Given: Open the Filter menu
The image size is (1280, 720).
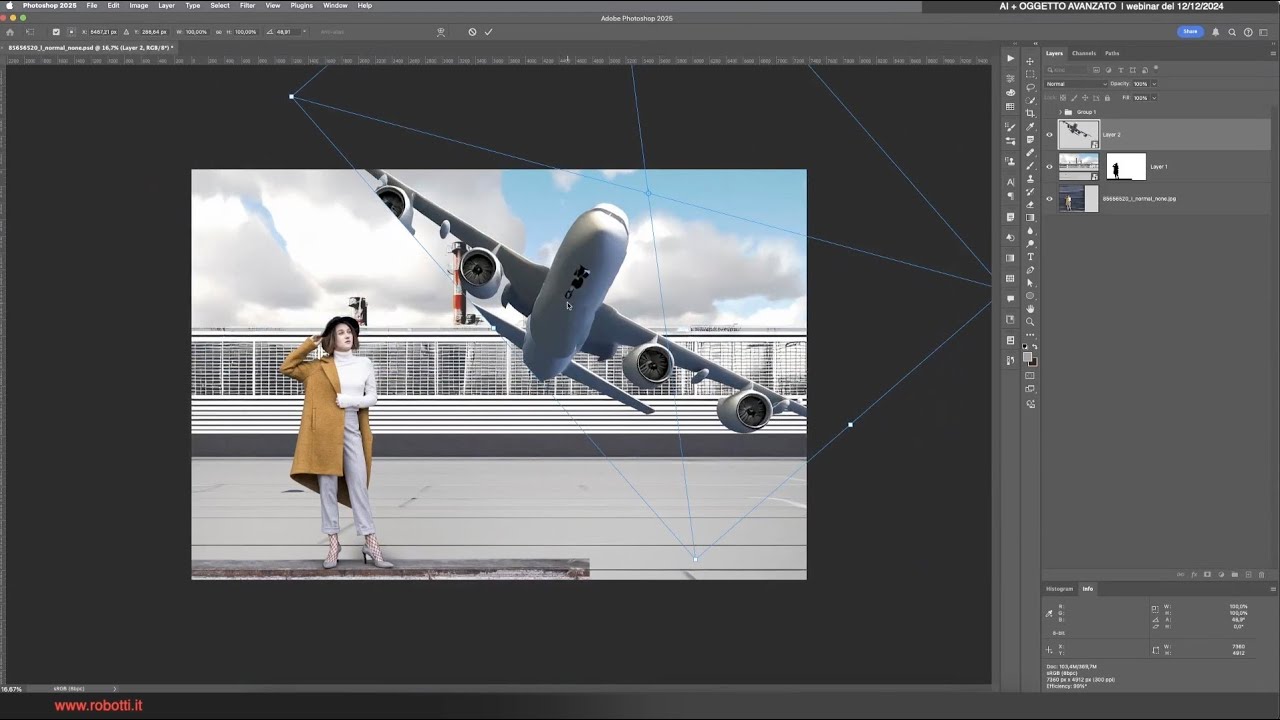Looking at the screenshot, I should (x=247, y=5).
